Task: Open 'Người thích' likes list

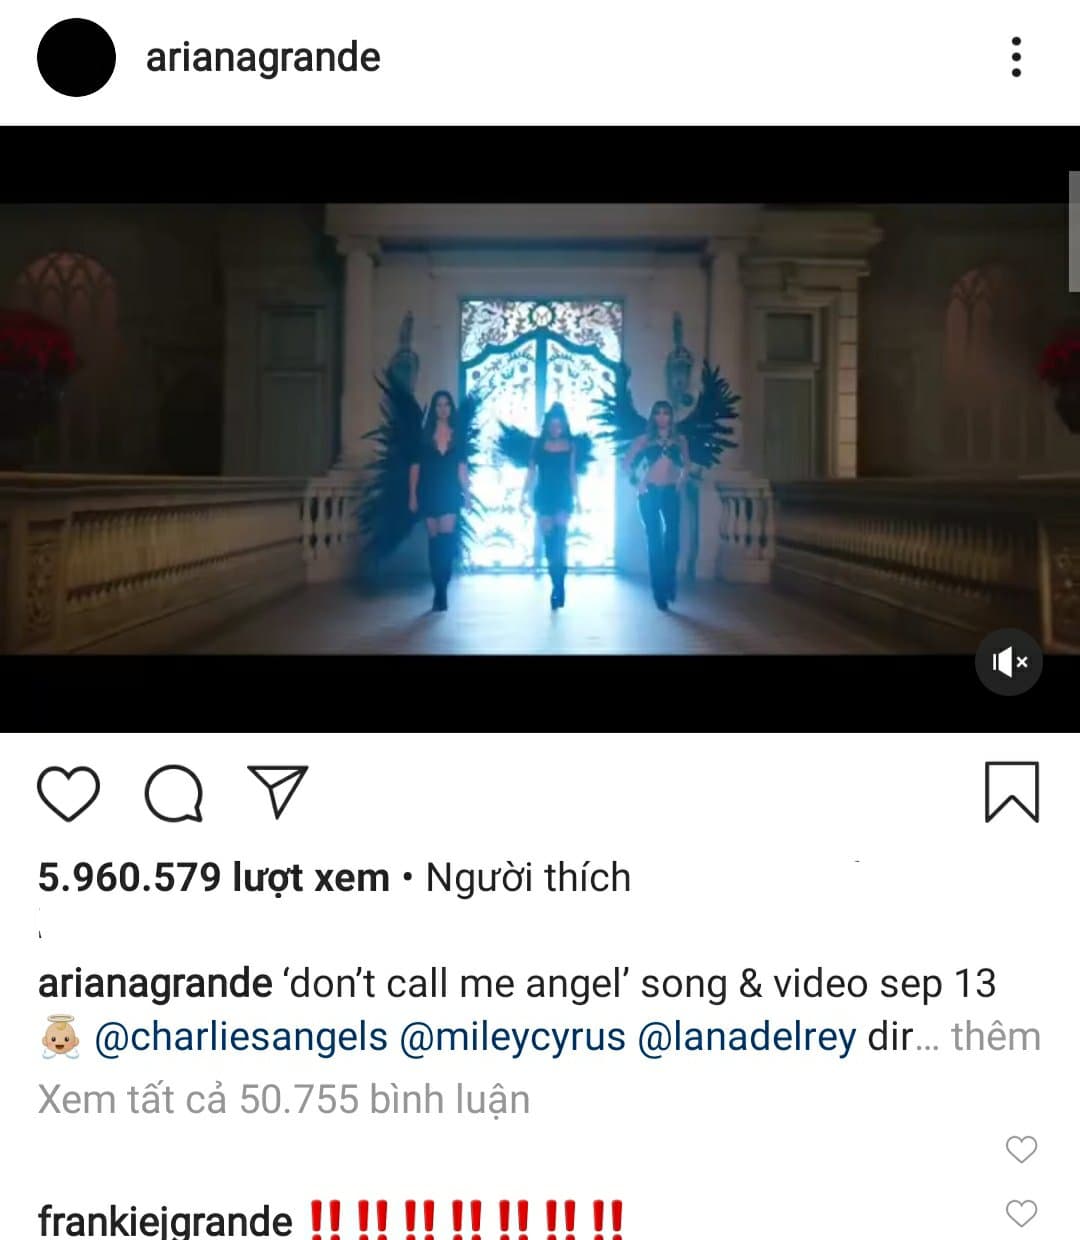Action: (x=528, y=877)
